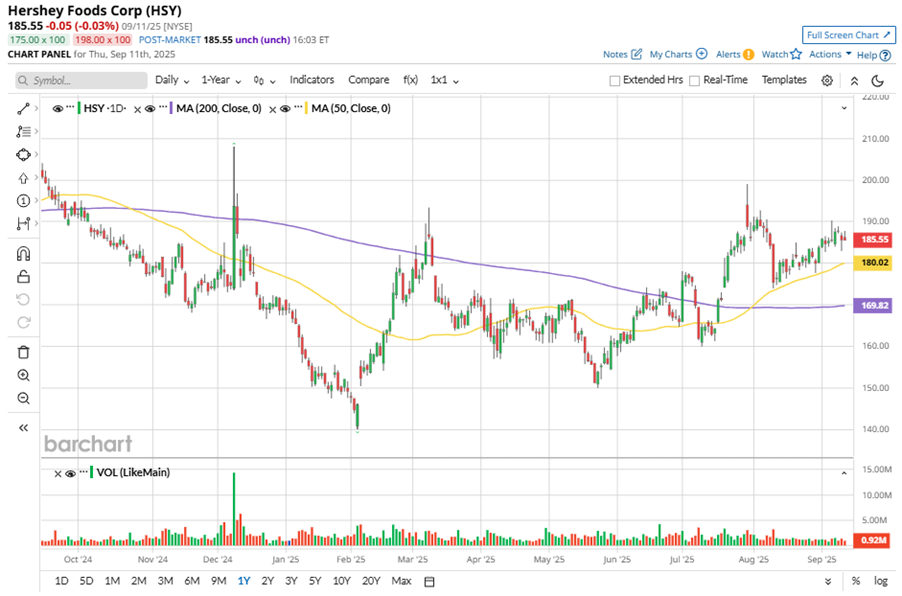The height and width of the screenshot is (596, 902).
Task: Open the Help question icon
Action: point(885,55)
